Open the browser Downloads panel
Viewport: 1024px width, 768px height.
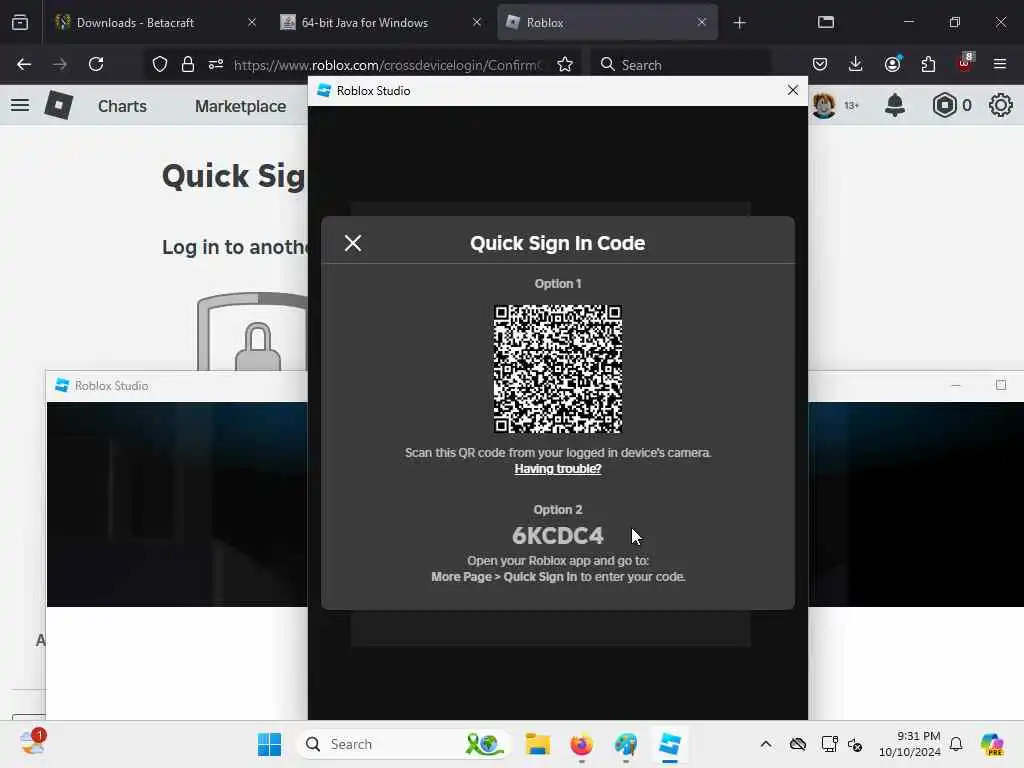[856, 64]
